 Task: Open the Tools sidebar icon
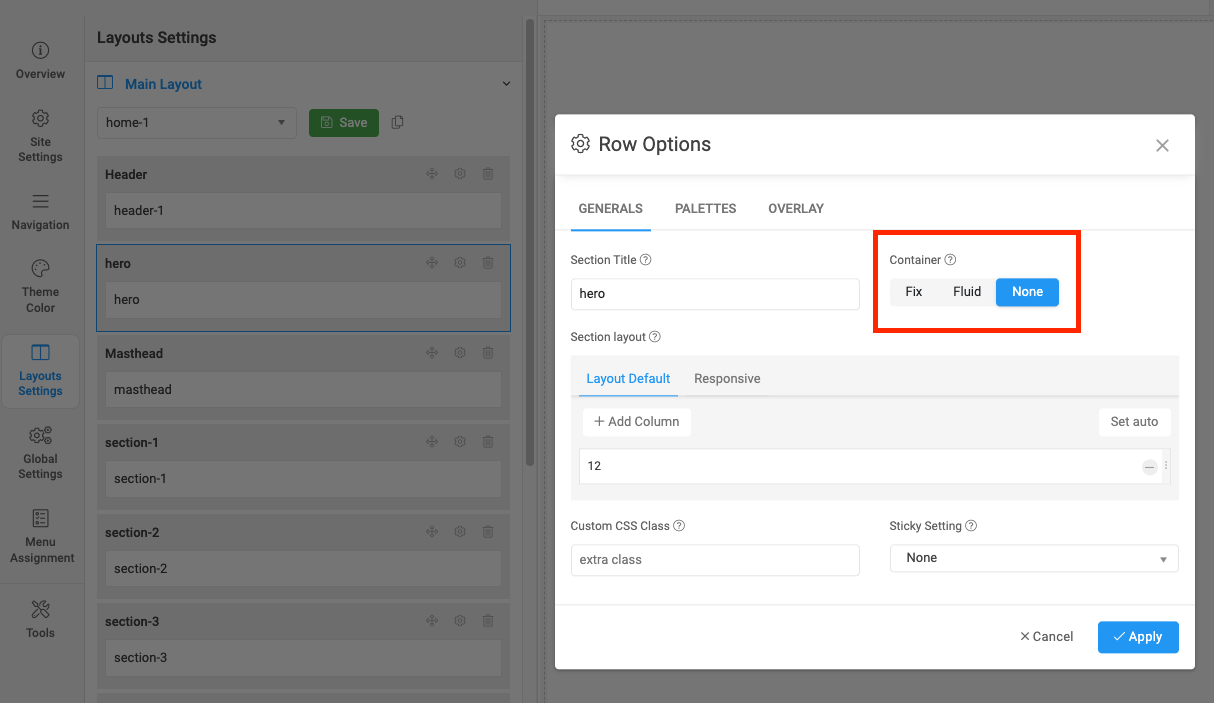click(x=40, y=610)
